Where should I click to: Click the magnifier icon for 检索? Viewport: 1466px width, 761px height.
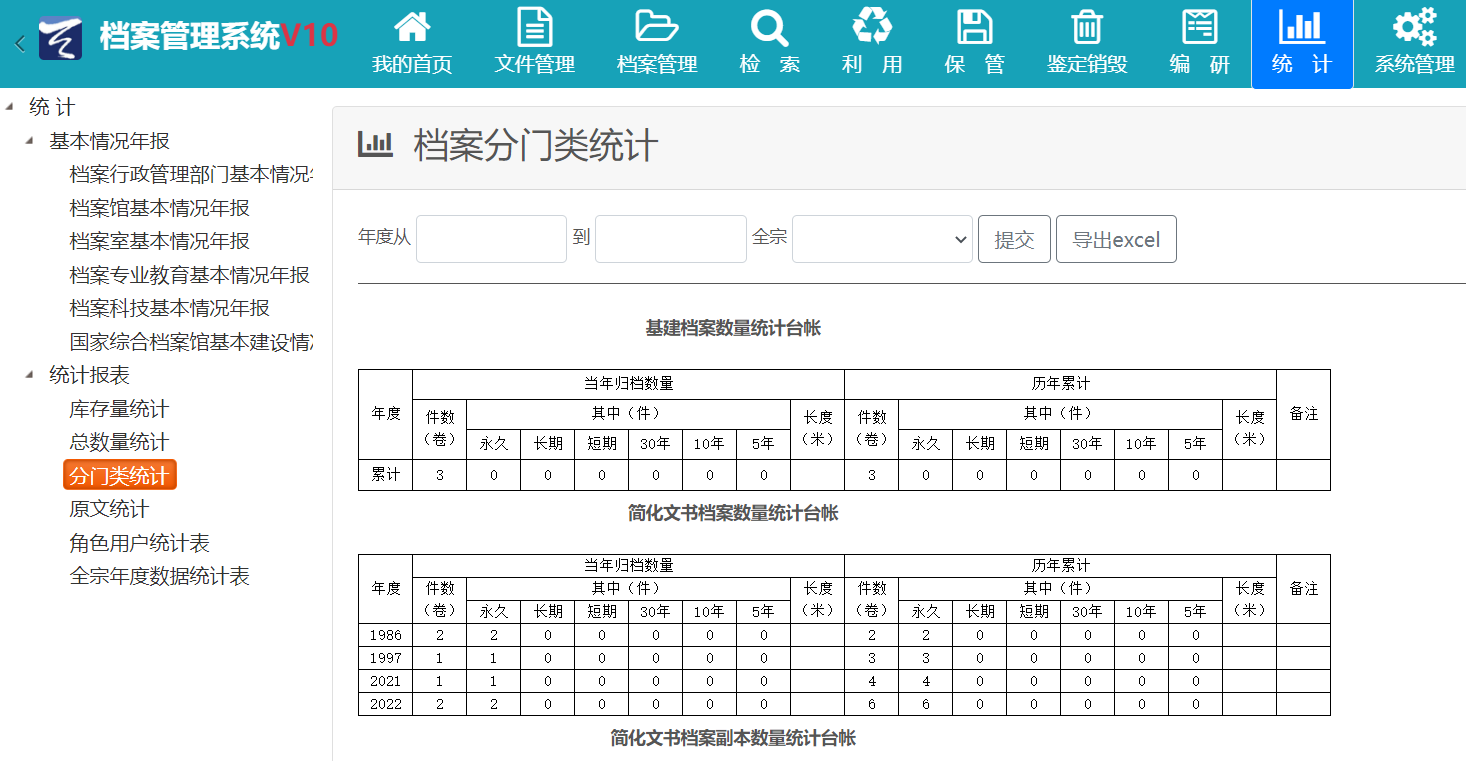point(769,27)
